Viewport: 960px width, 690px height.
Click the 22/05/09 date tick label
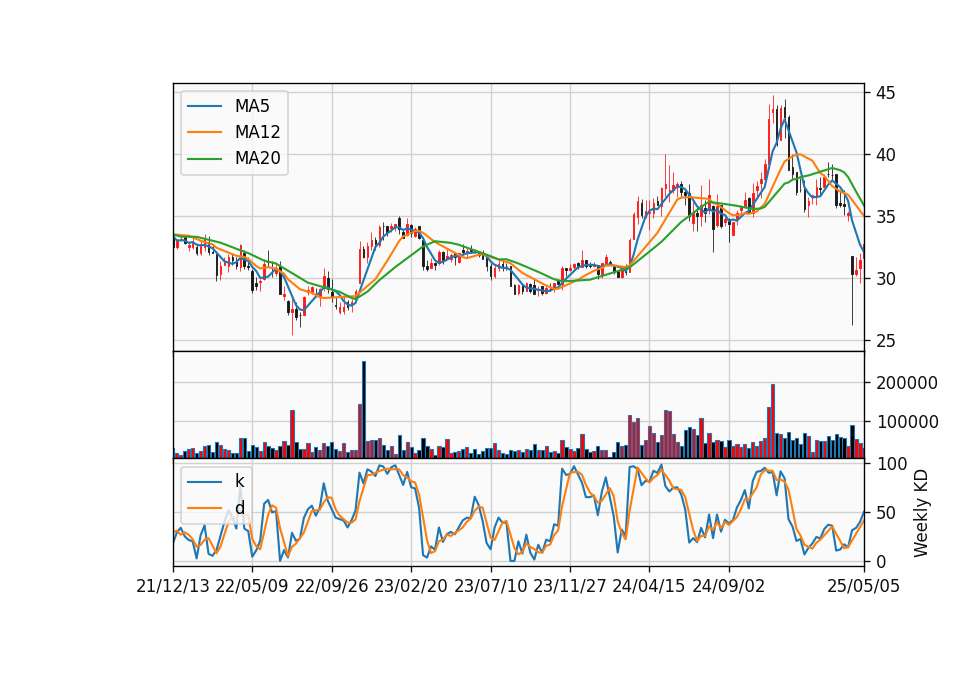252,587
